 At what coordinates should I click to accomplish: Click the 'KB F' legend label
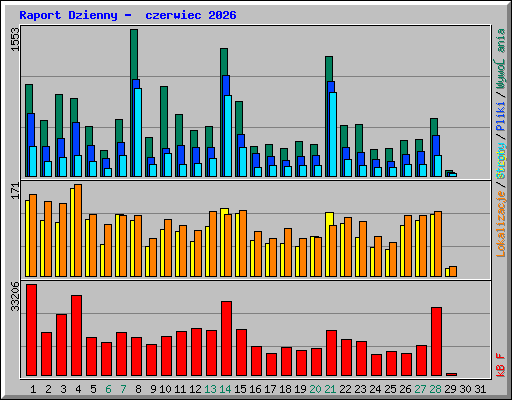[x=501, y=365]
